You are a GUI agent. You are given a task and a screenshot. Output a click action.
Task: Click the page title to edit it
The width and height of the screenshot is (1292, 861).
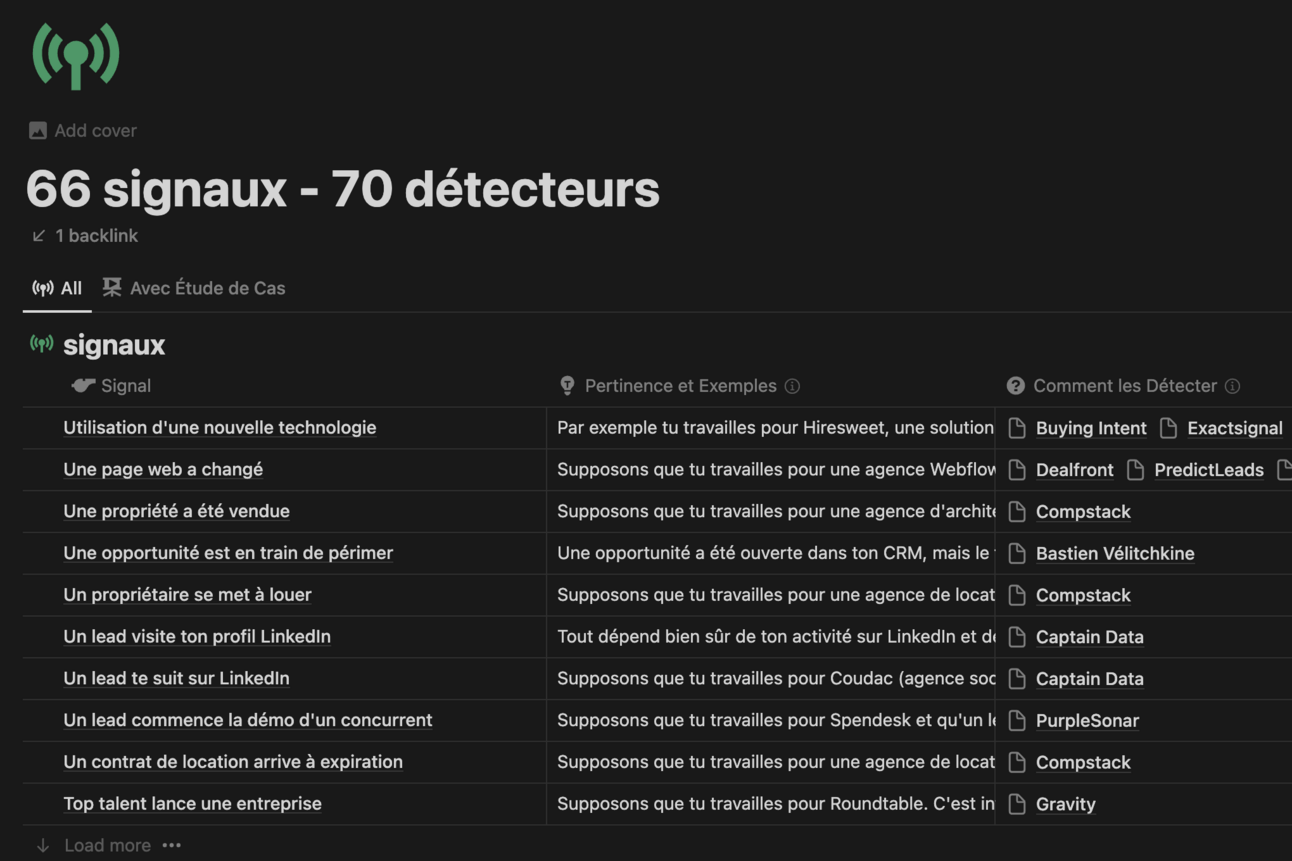340,190
